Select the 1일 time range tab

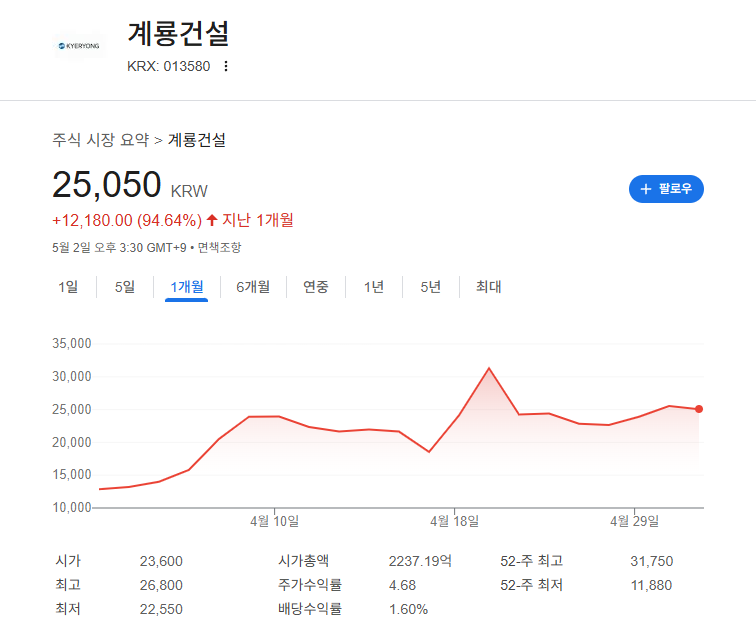click(x=68, y=287)
